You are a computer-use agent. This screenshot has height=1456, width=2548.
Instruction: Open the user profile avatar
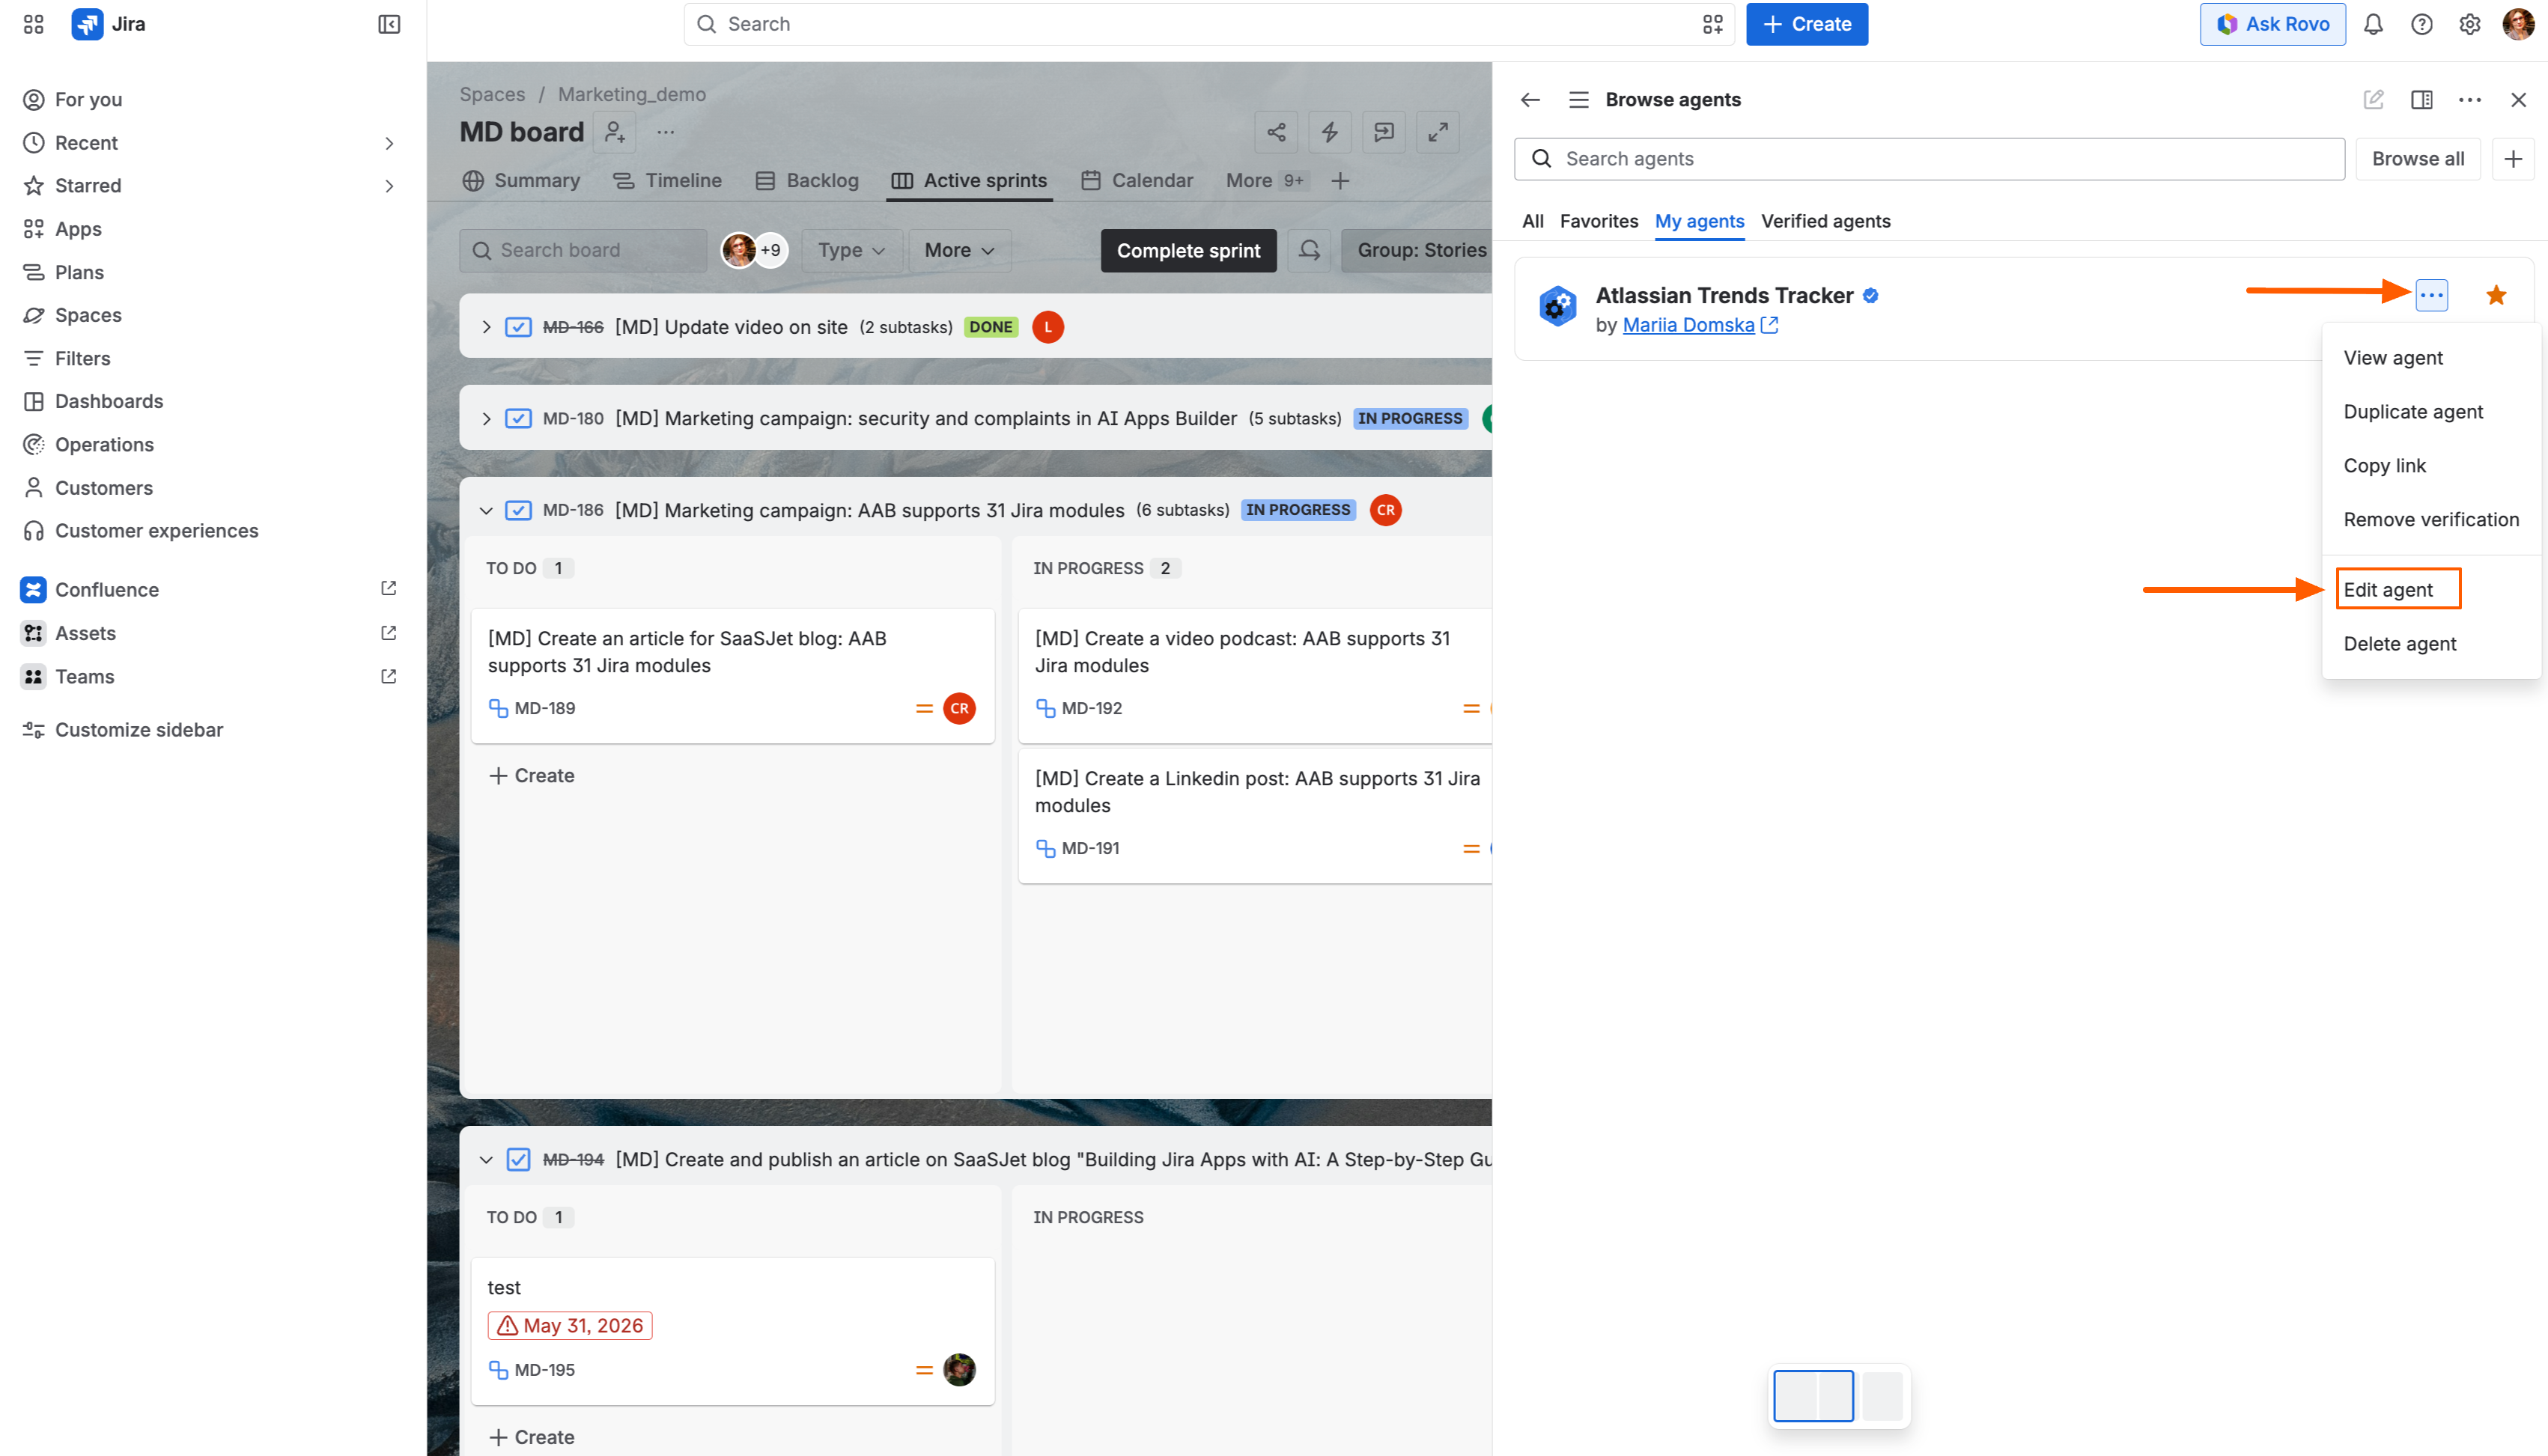[x=2518, y=24]
